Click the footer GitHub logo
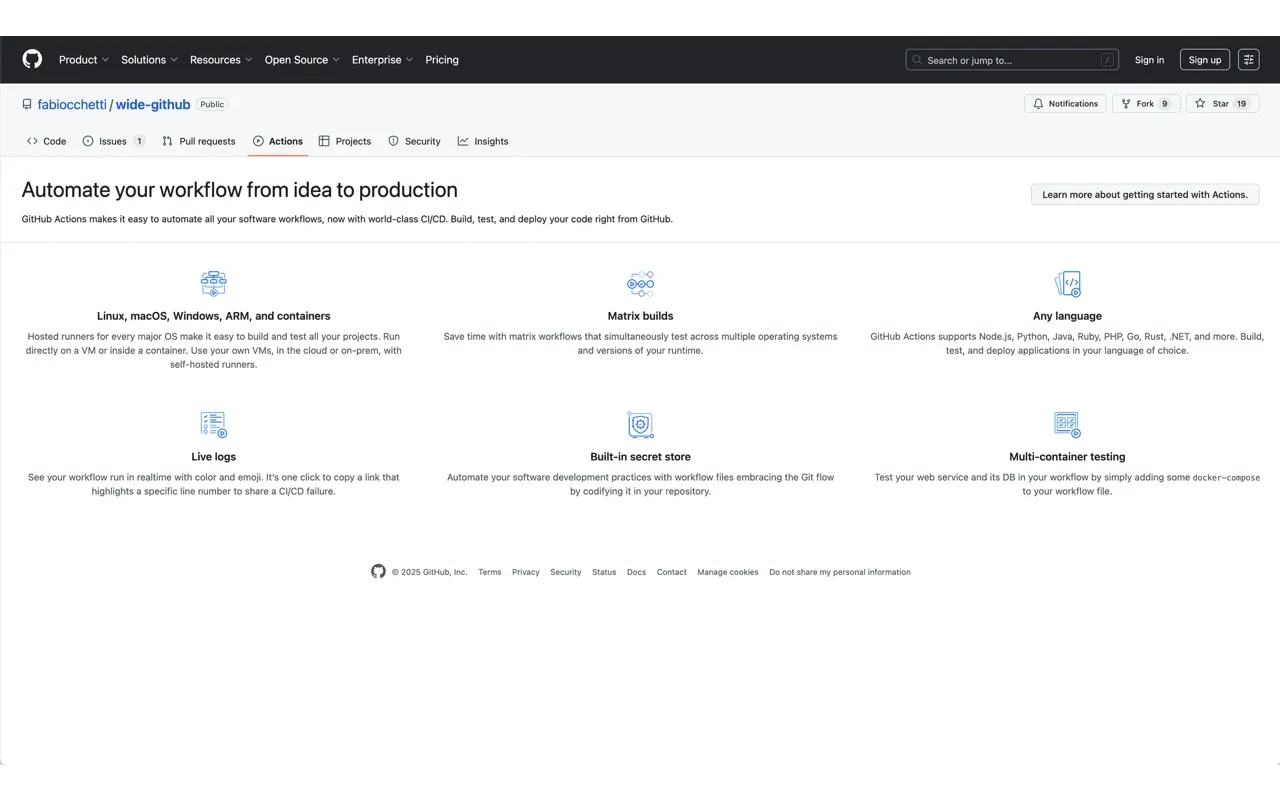This screenshot has height=800, width=1280. pyautogui.click(x=378, y=572)
